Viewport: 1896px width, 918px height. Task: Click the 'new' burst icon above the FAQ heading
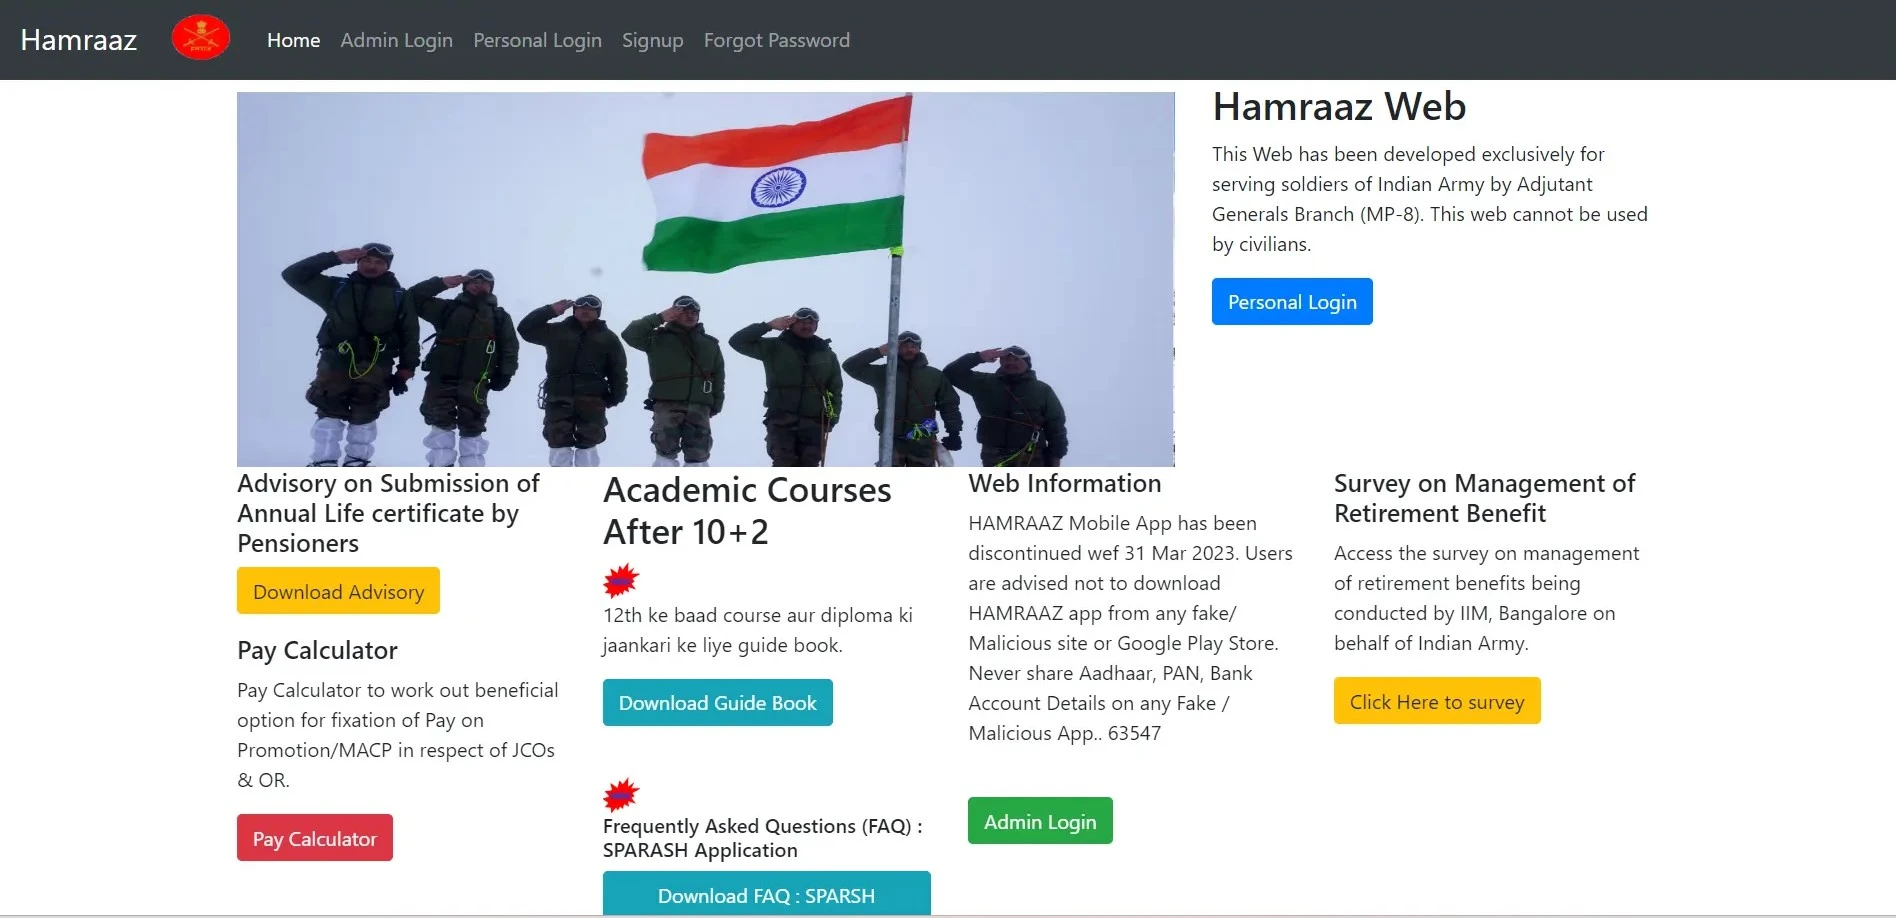(620, 793)
